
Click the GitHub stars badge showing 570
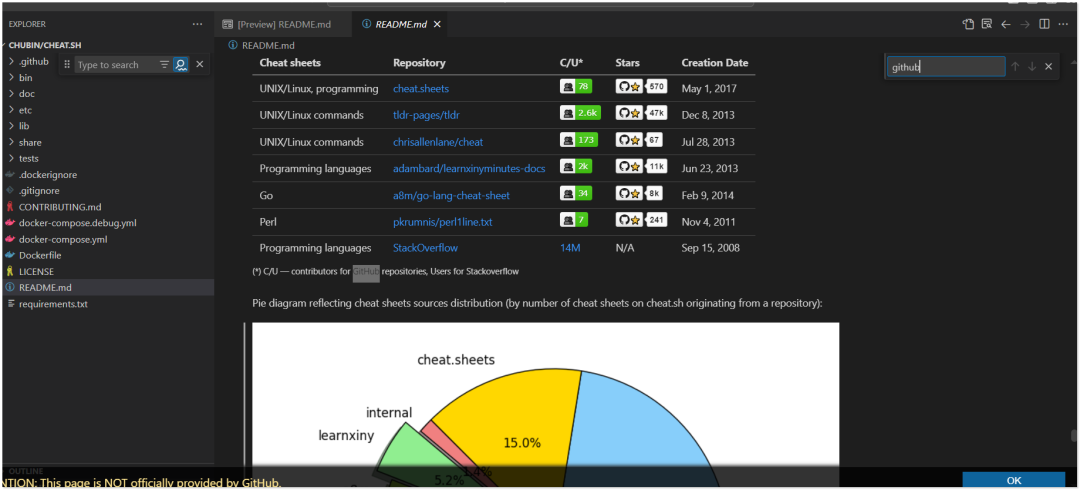pos(641,87)
